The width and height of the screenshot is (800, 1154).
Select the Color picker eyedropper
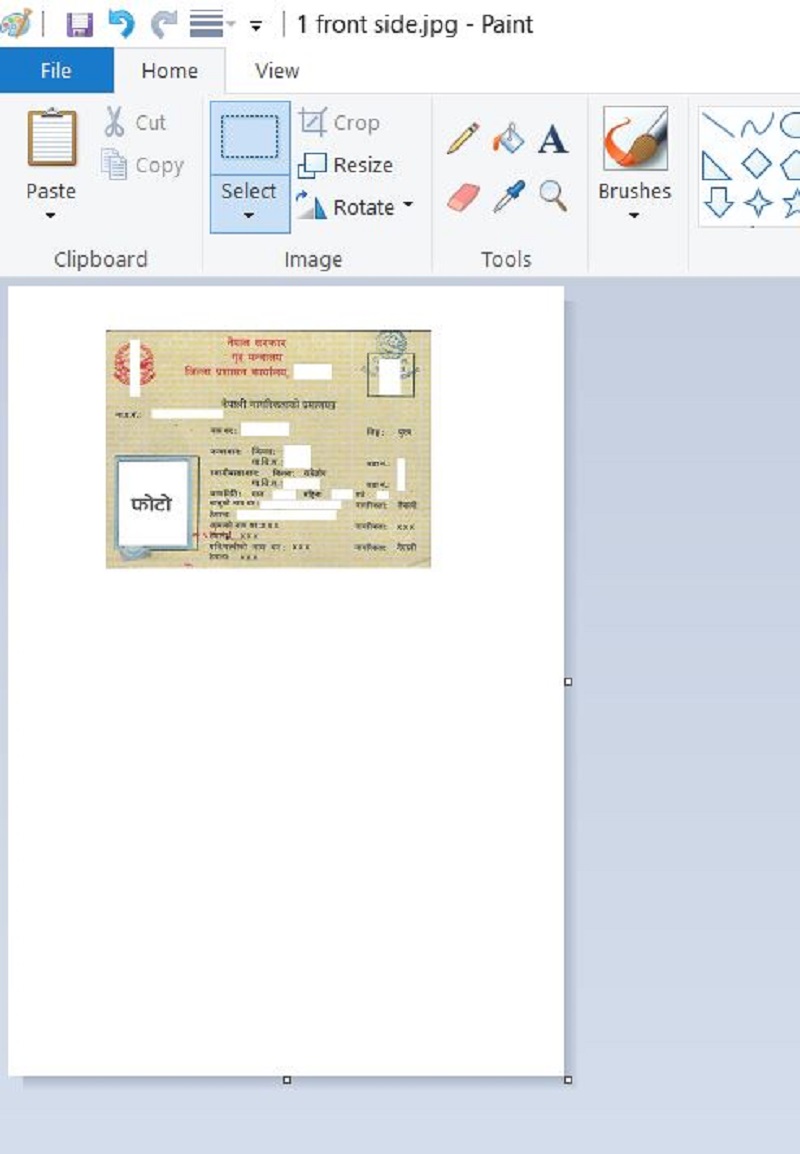tap(508, 196)
